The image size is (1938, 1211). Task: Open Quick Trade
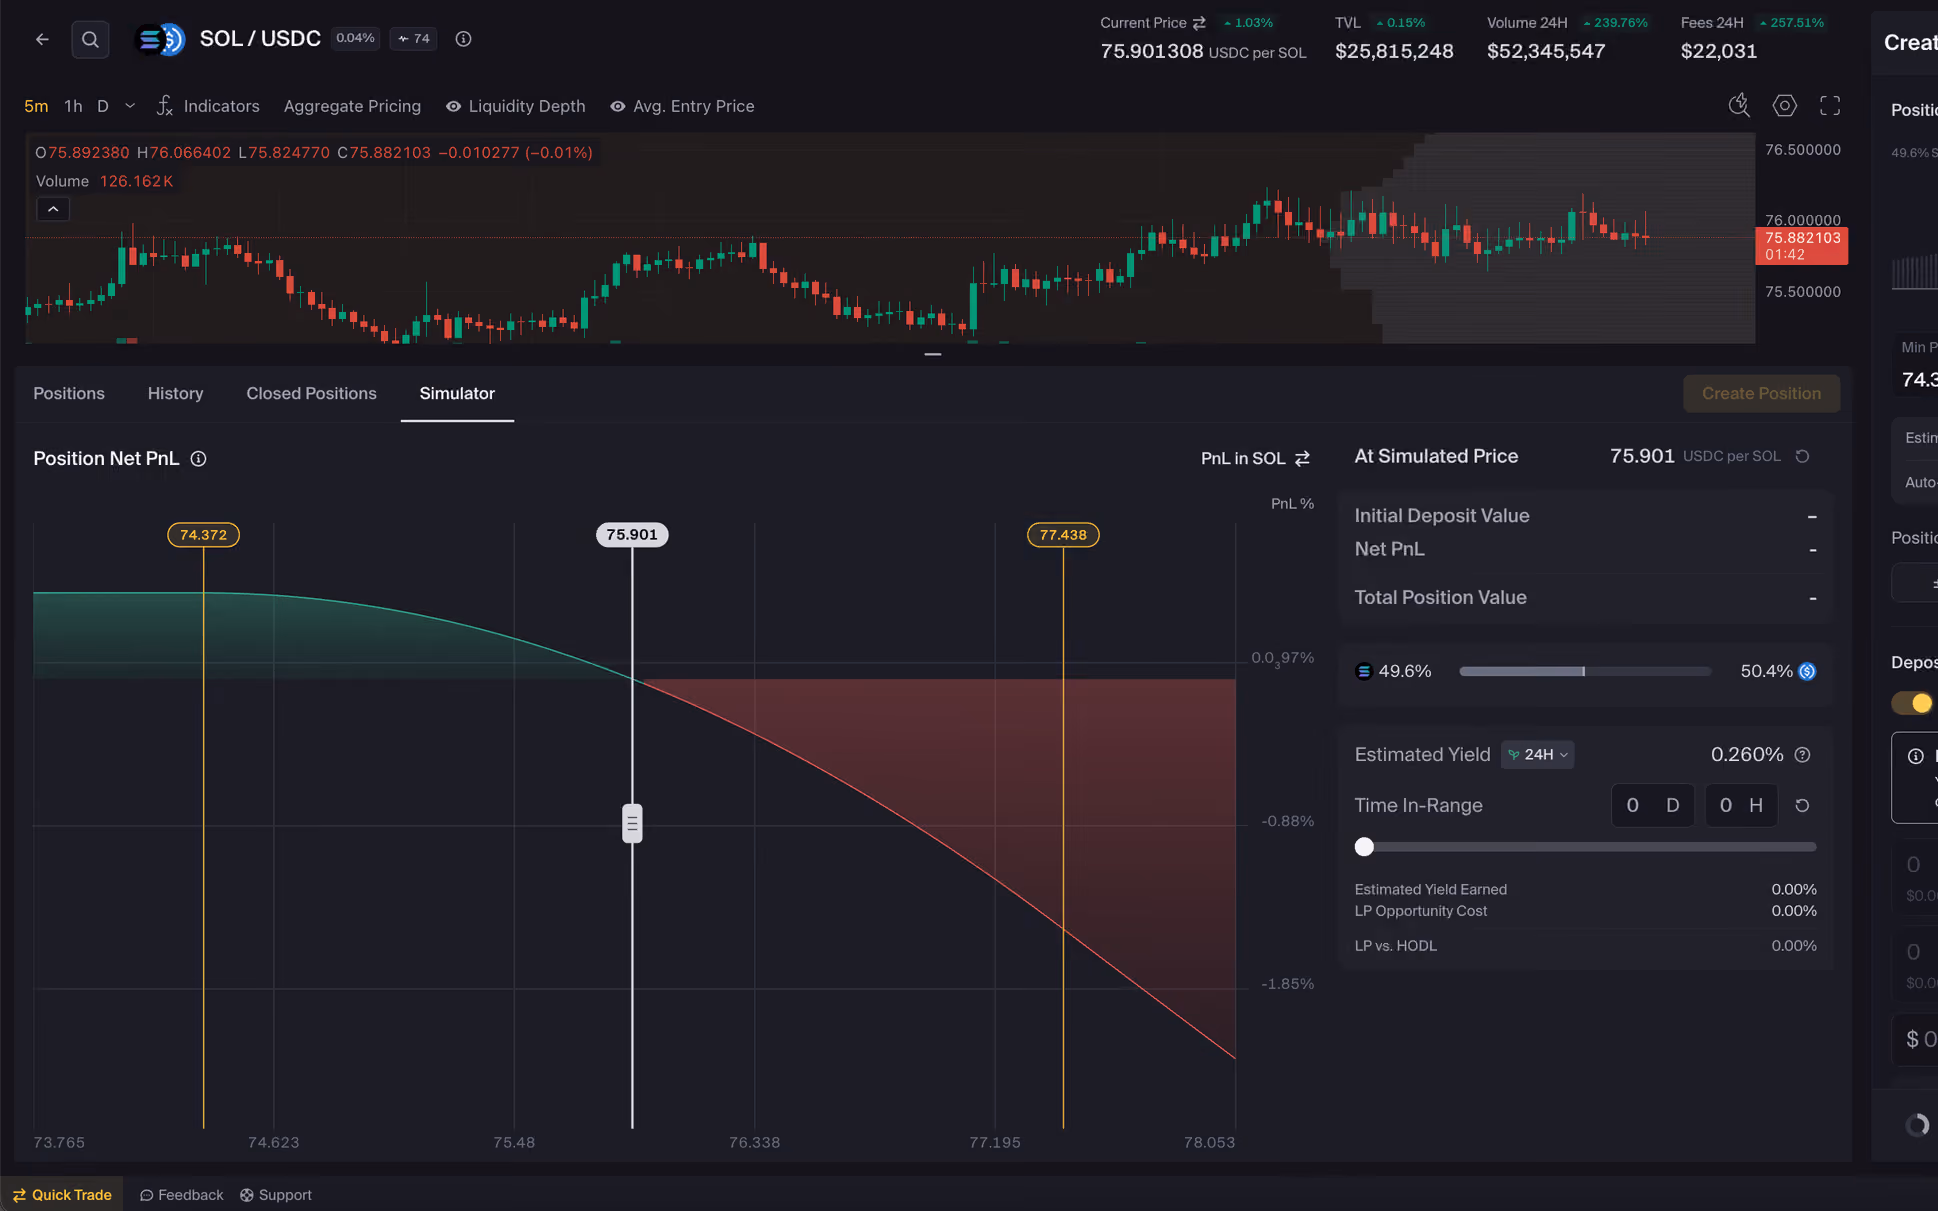pyautogui.click(x=62, y=1195)
